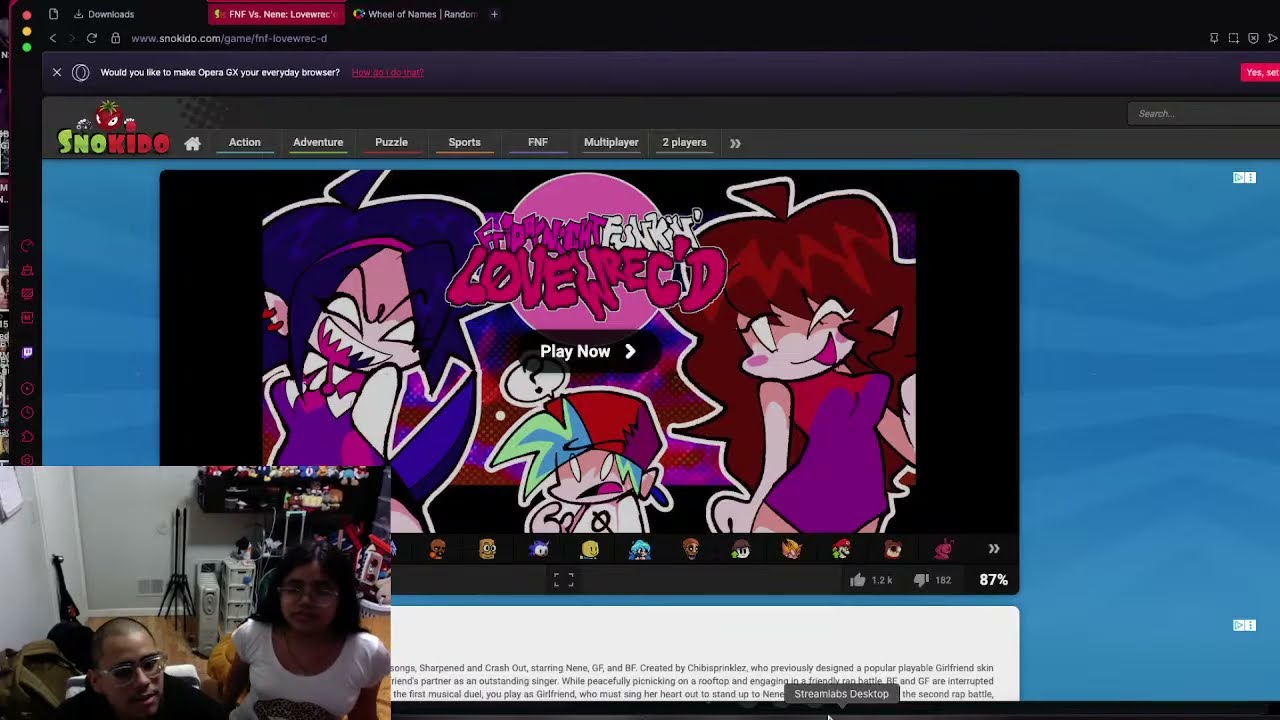Open the orange fox character game icon
The width and height of the screenshot is (1280, 720).
click(x=791, y=549)
